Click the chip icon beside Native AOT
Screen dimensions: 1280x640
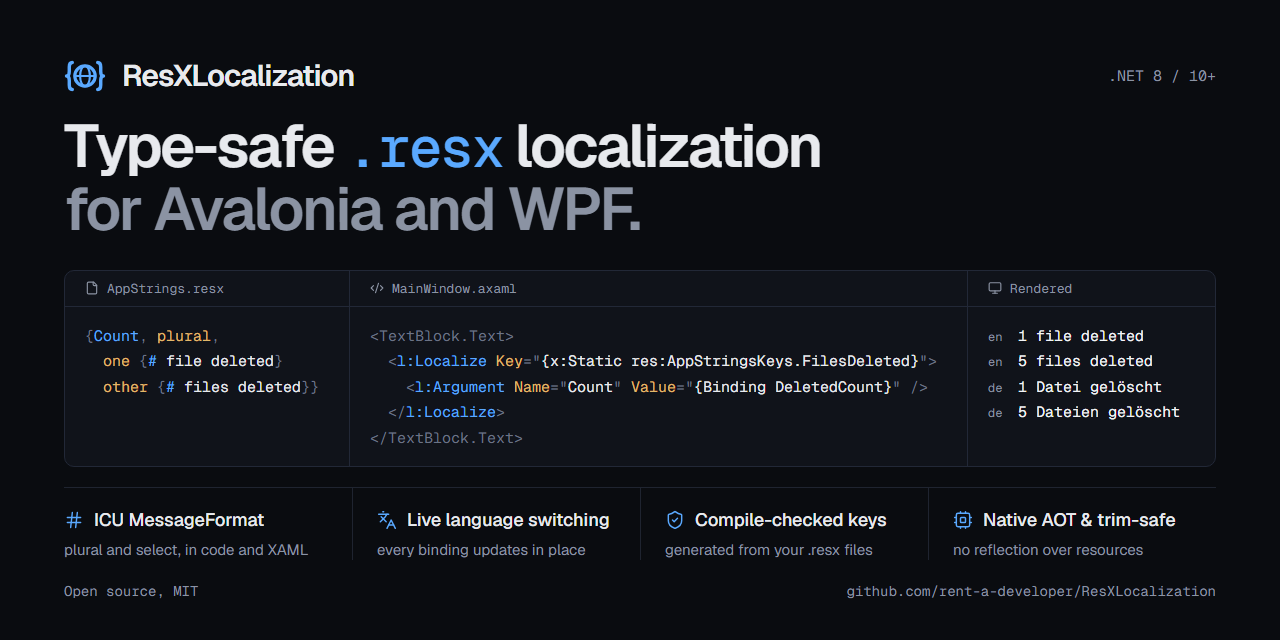[x=963, y=520]
